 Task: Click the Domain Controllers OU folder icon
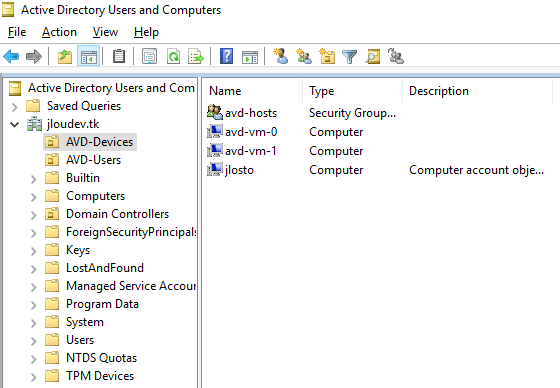pos(52,214)
